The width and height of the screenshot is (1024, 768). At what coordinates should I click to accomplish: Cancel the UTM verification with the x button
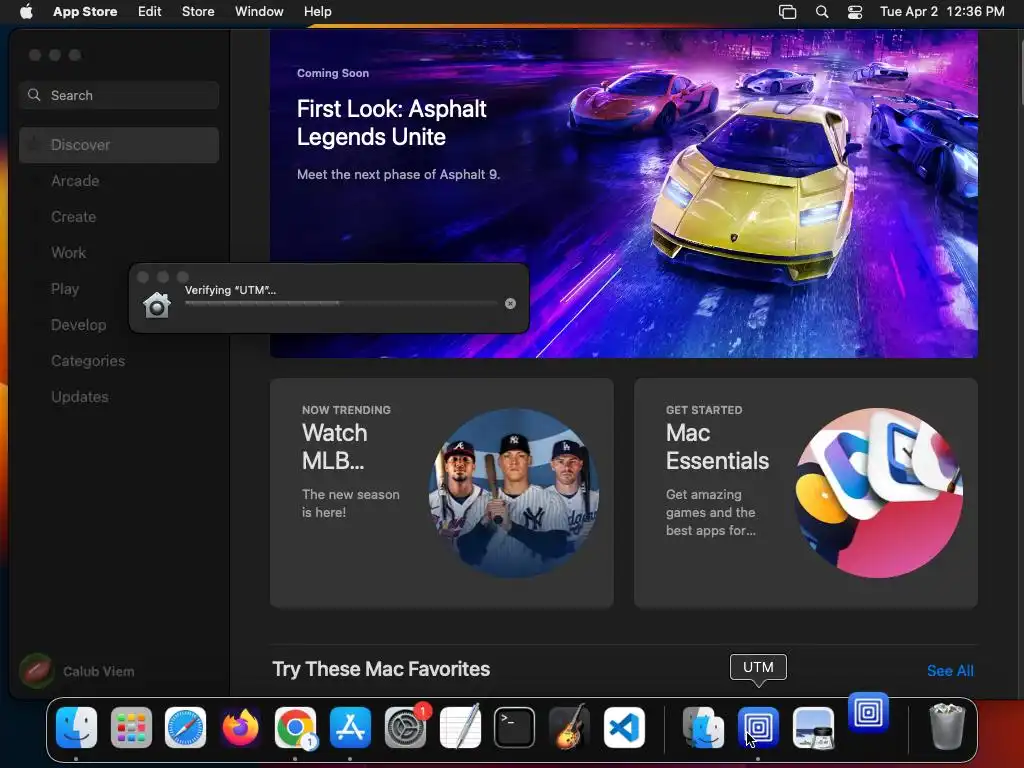[511, 304]
